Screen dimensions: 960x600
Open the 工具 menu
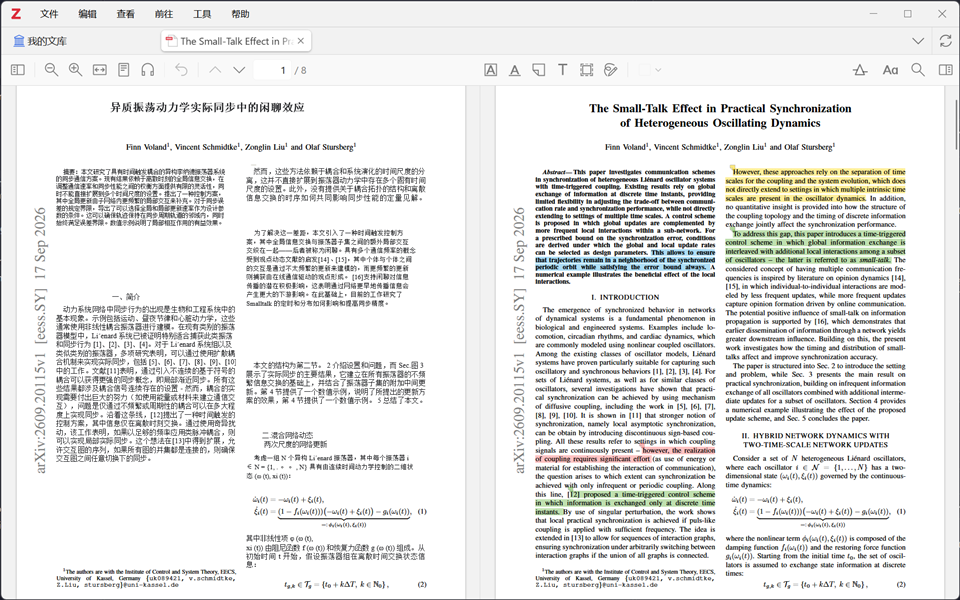point(202,14)
